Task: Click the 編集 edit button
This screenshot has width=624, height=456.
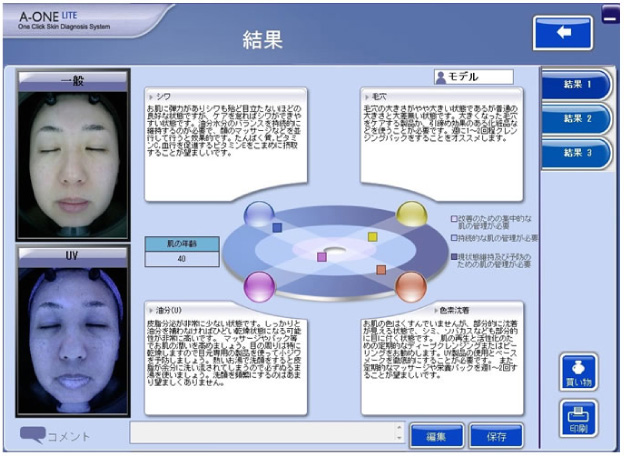Action: tap(437, 436)
